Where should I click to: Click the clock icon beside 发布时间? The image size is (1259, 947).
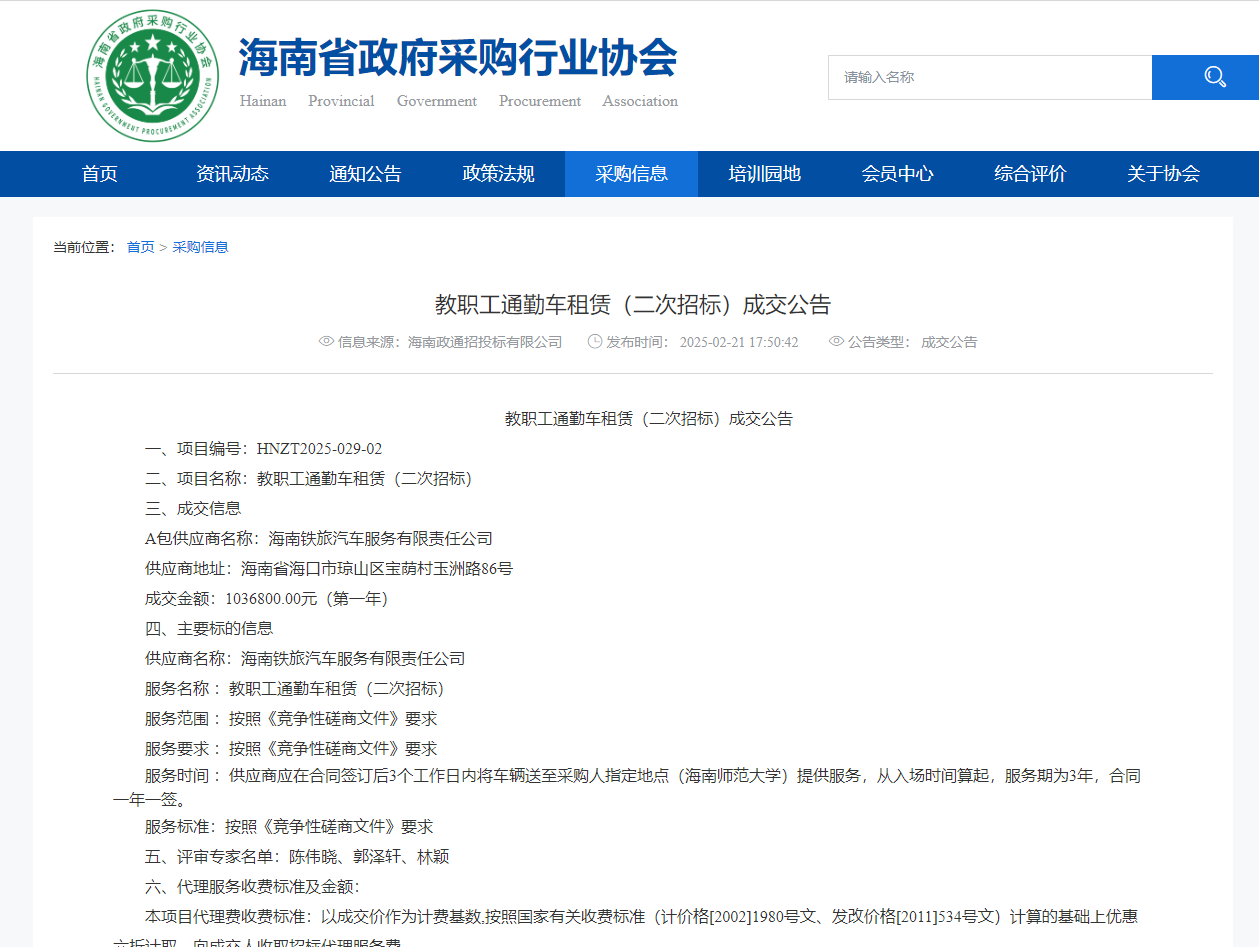pos(594,342)
